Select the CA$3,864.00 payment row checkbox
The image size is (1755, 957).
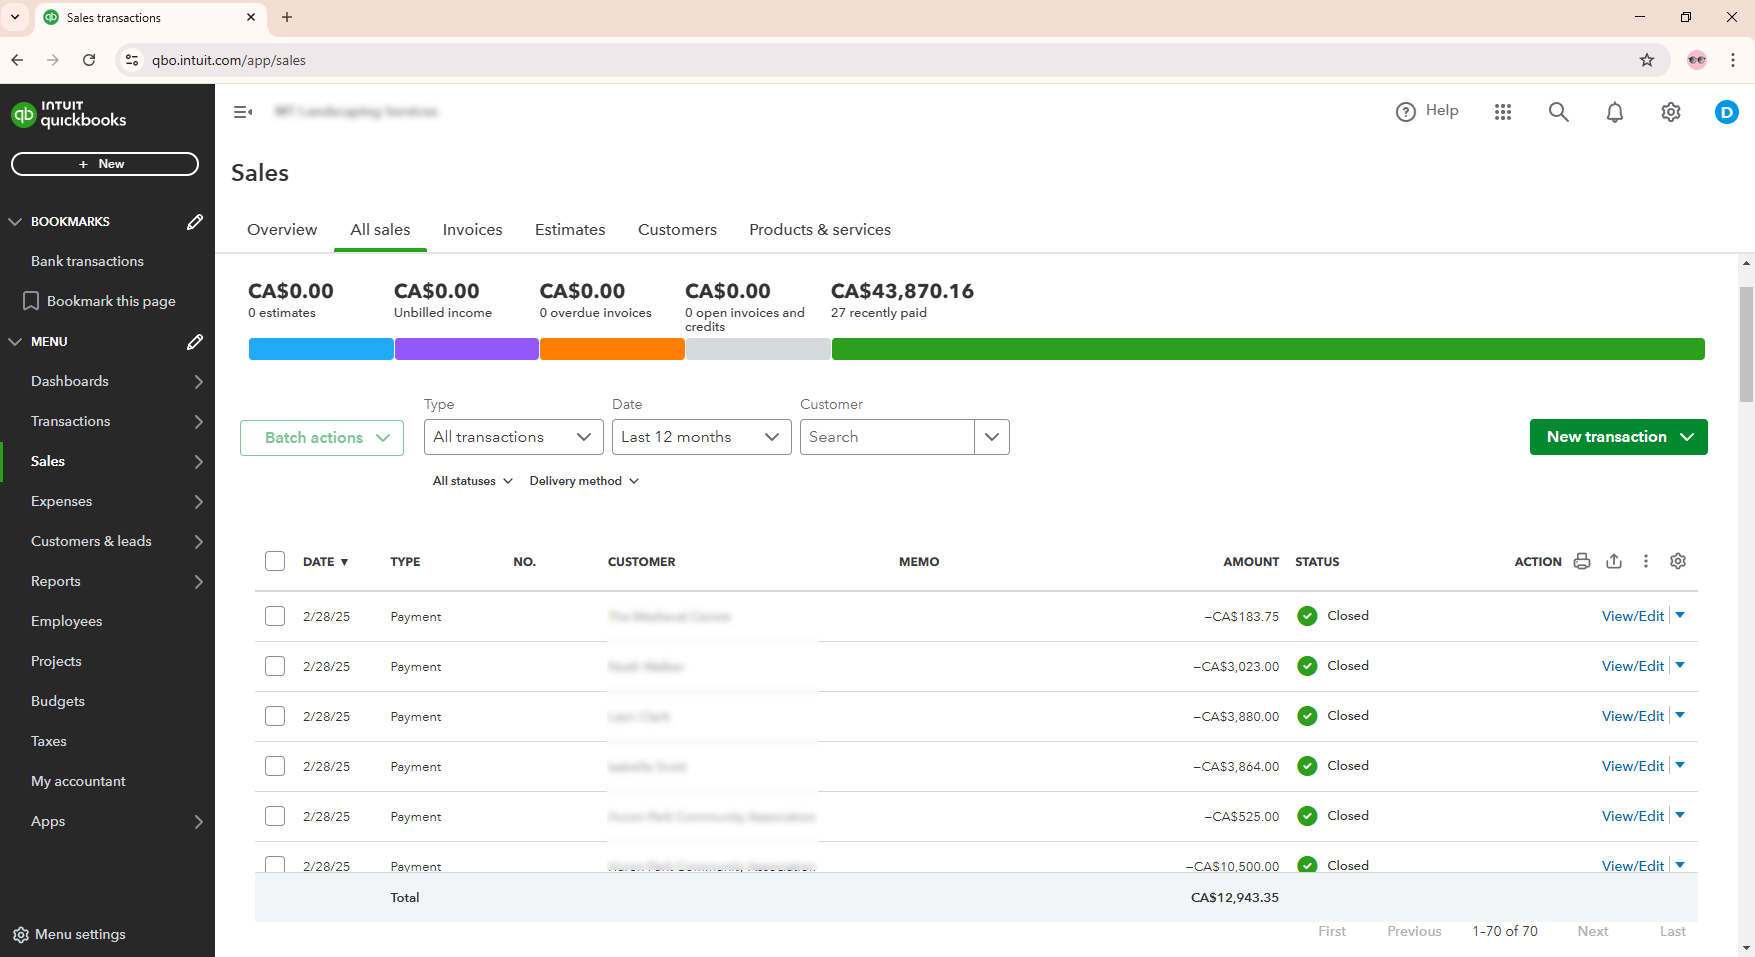(275, 766)
